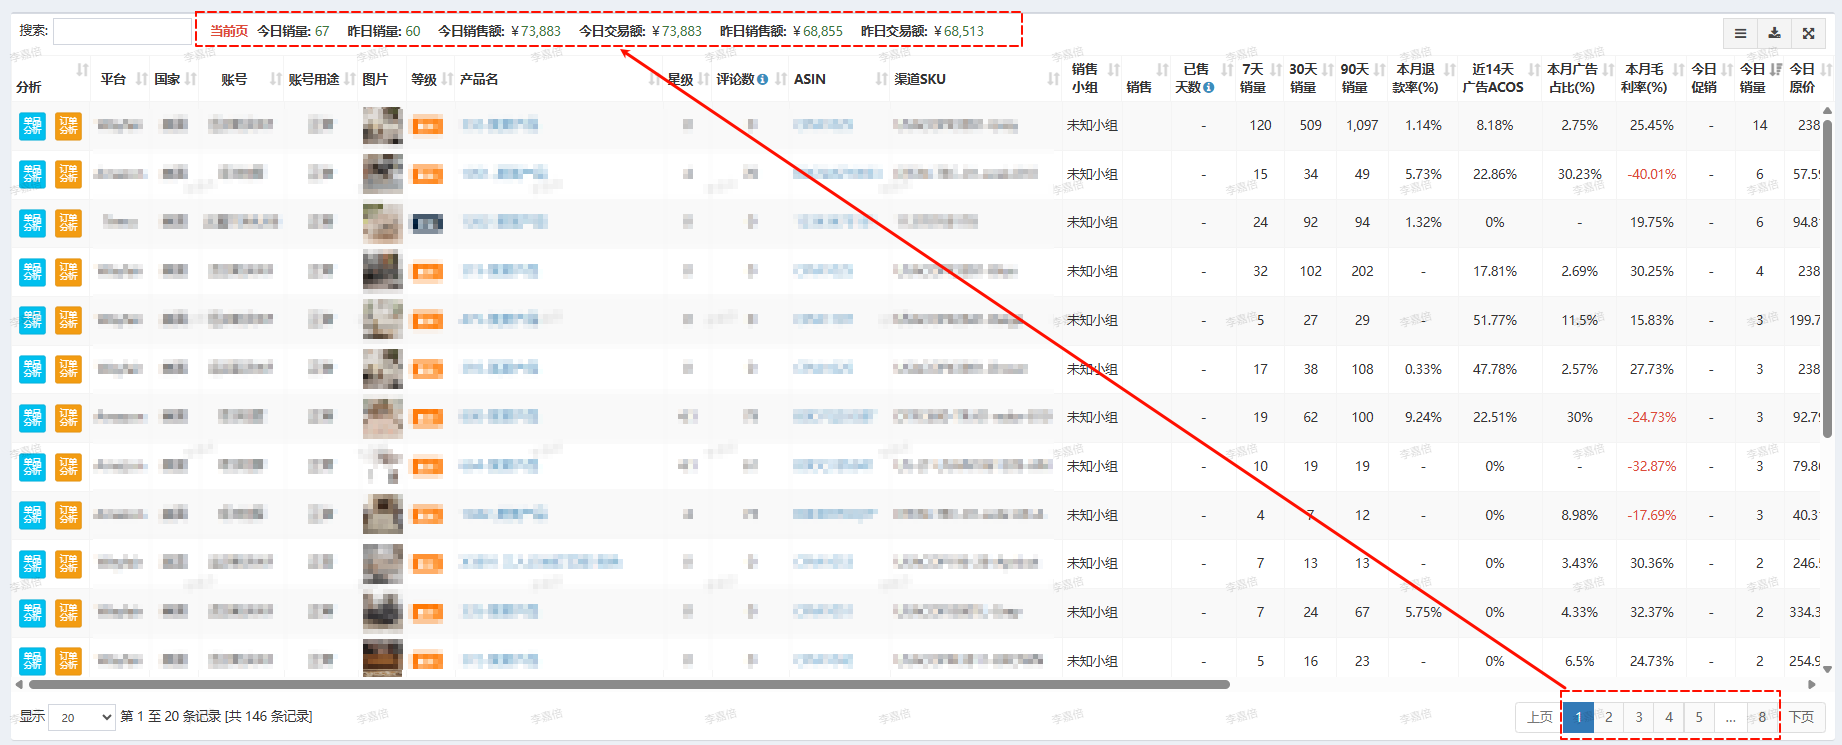Click the 单品分析 icon in last row
The width and height of the screenshot is (1842, 745).
(x=32, y=660)
